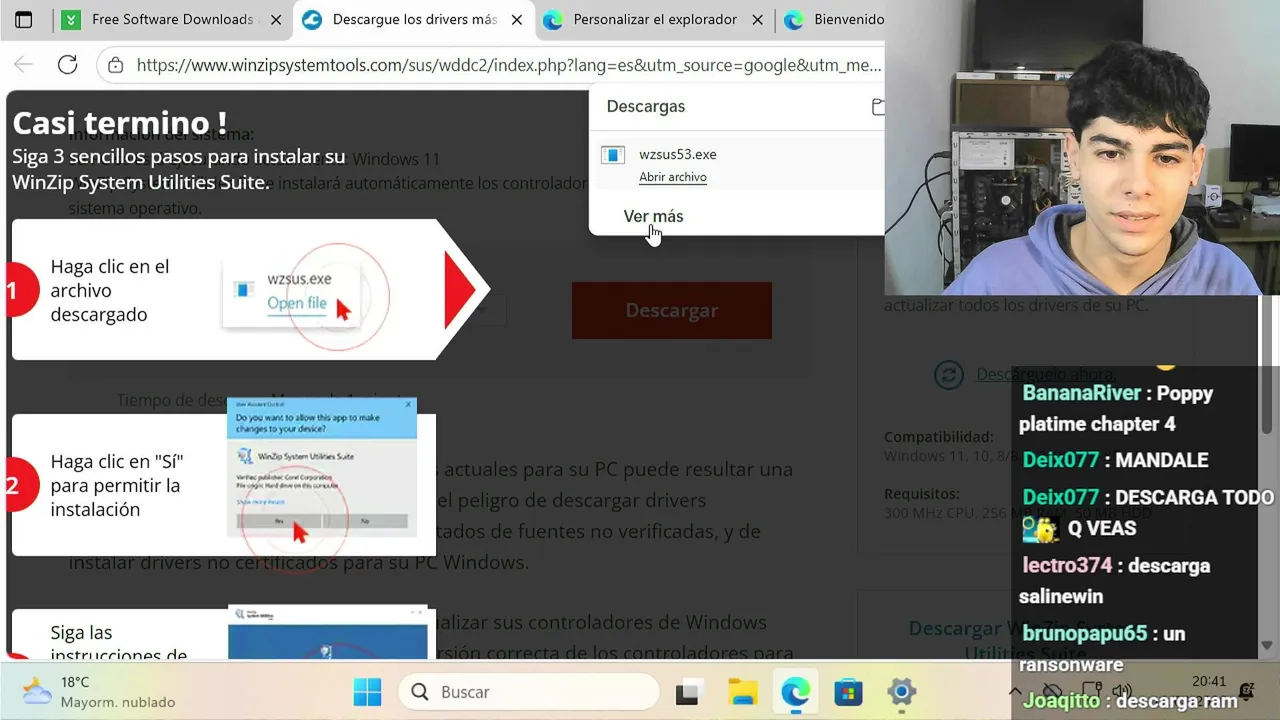The height and width of the screenshot is (720, 1280).
Task: Open Task View from the taskbar
Action: point(687,692)
